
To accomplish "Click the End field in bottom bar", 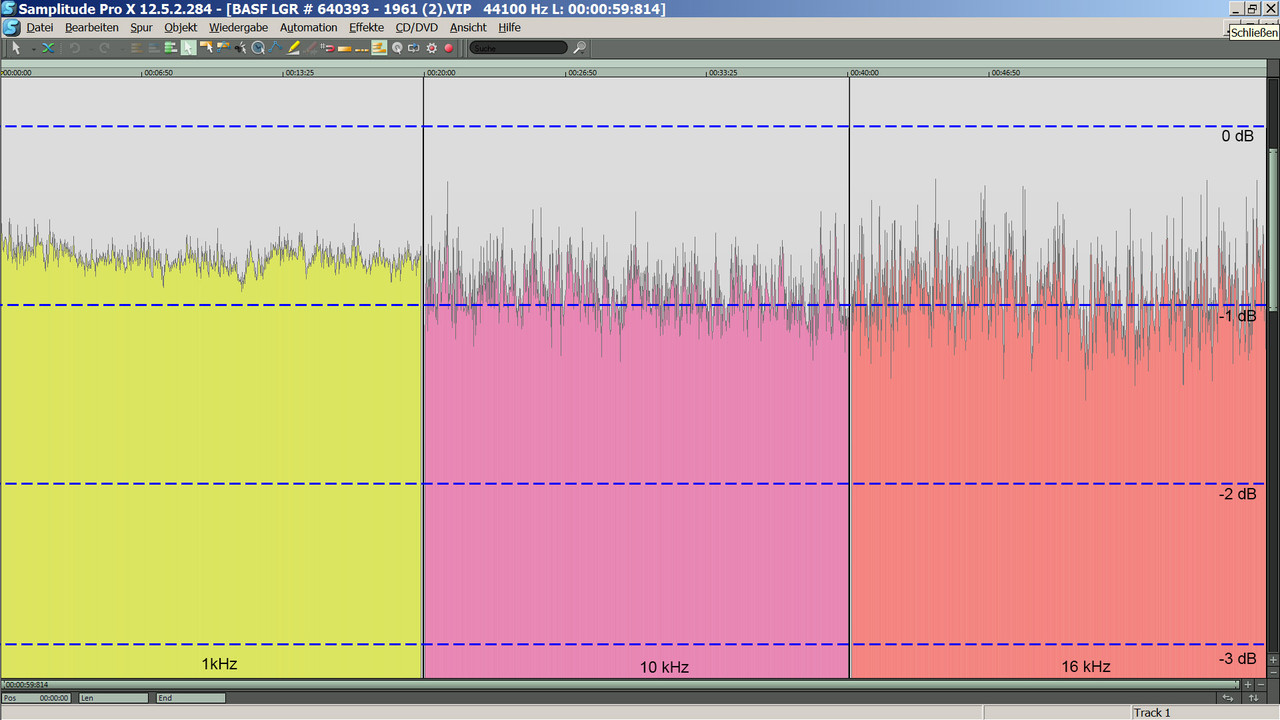I will (189, 698).
